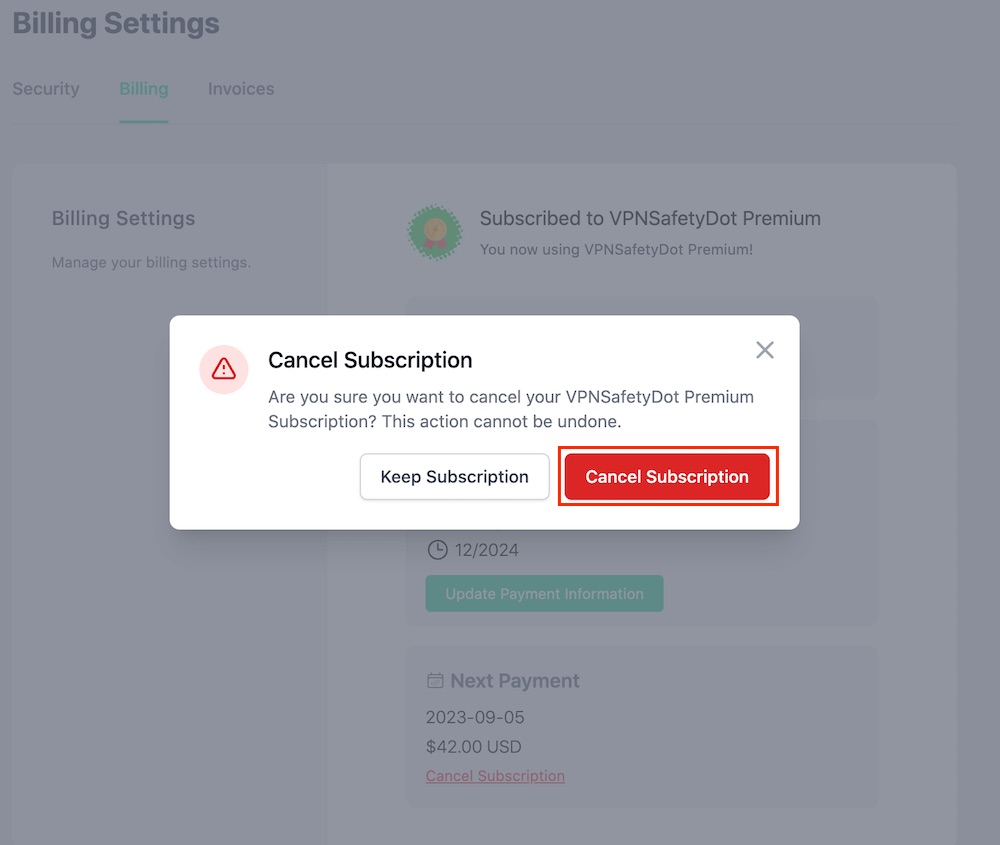
Task: Click the Next Payment heading
Action: 515,681
